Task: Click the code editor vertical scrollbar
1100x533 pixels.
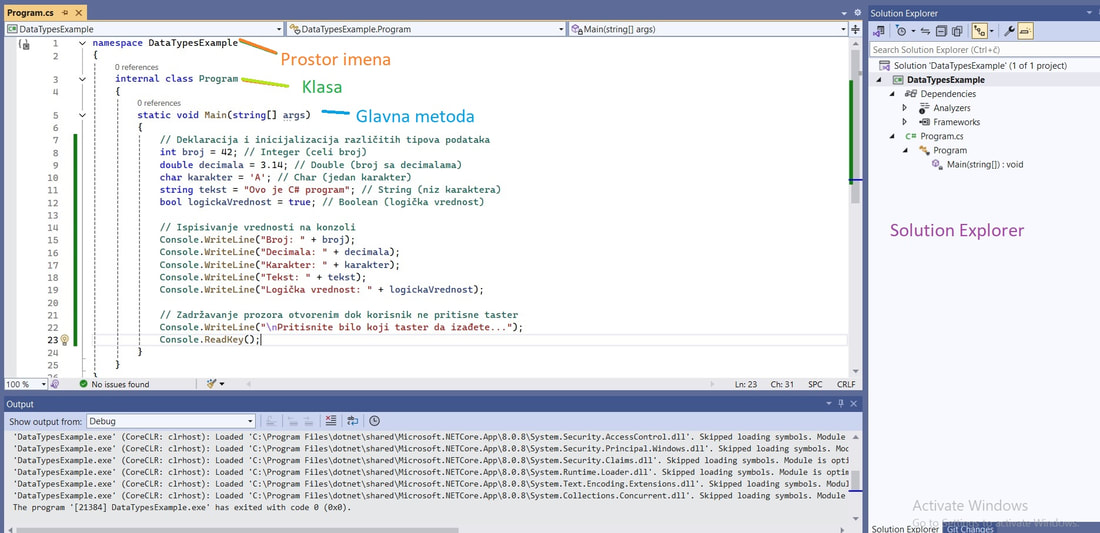Action: (x=855, y=126)
